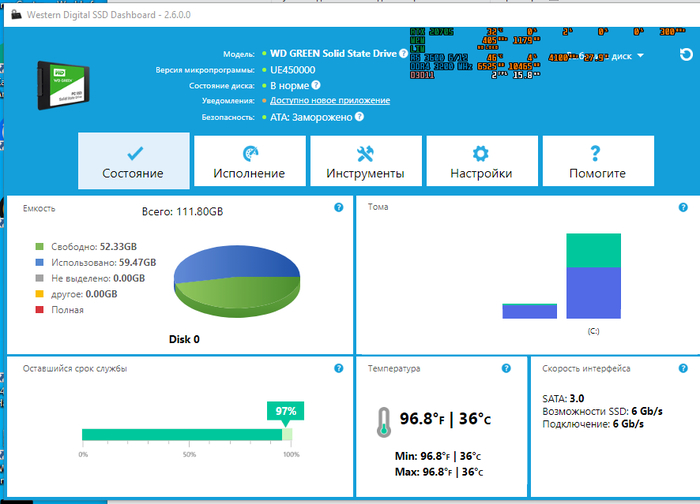Switch to the Исполнение performance tab
This screenshot has height=504, width=700.
pos(249,161)
